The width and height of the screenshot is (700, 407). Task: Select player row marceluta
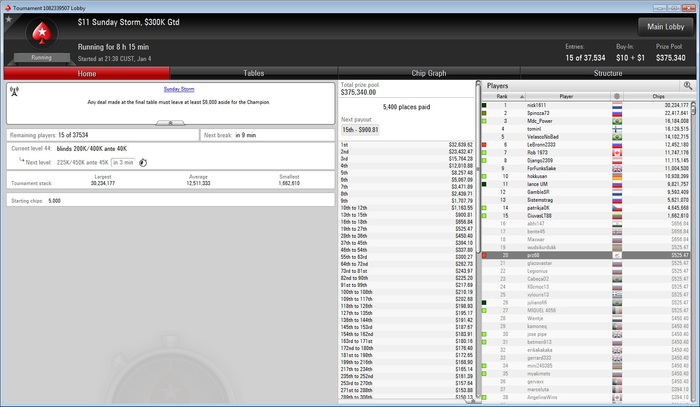click(586, 390)
